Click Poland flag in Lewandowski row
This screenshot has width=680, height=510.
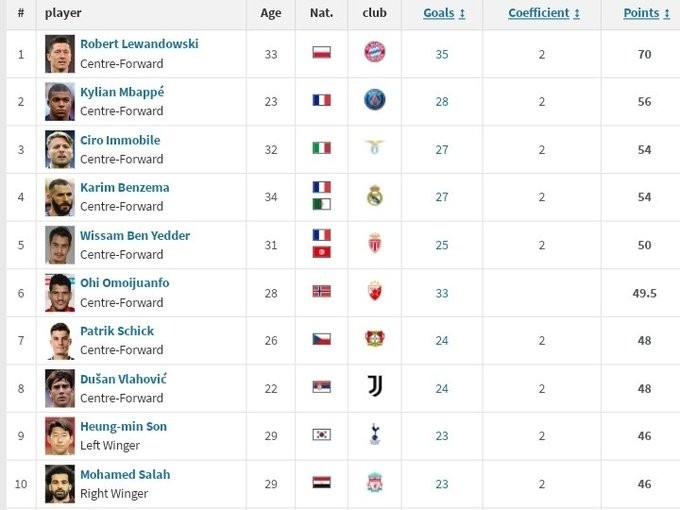click(322, 52)
